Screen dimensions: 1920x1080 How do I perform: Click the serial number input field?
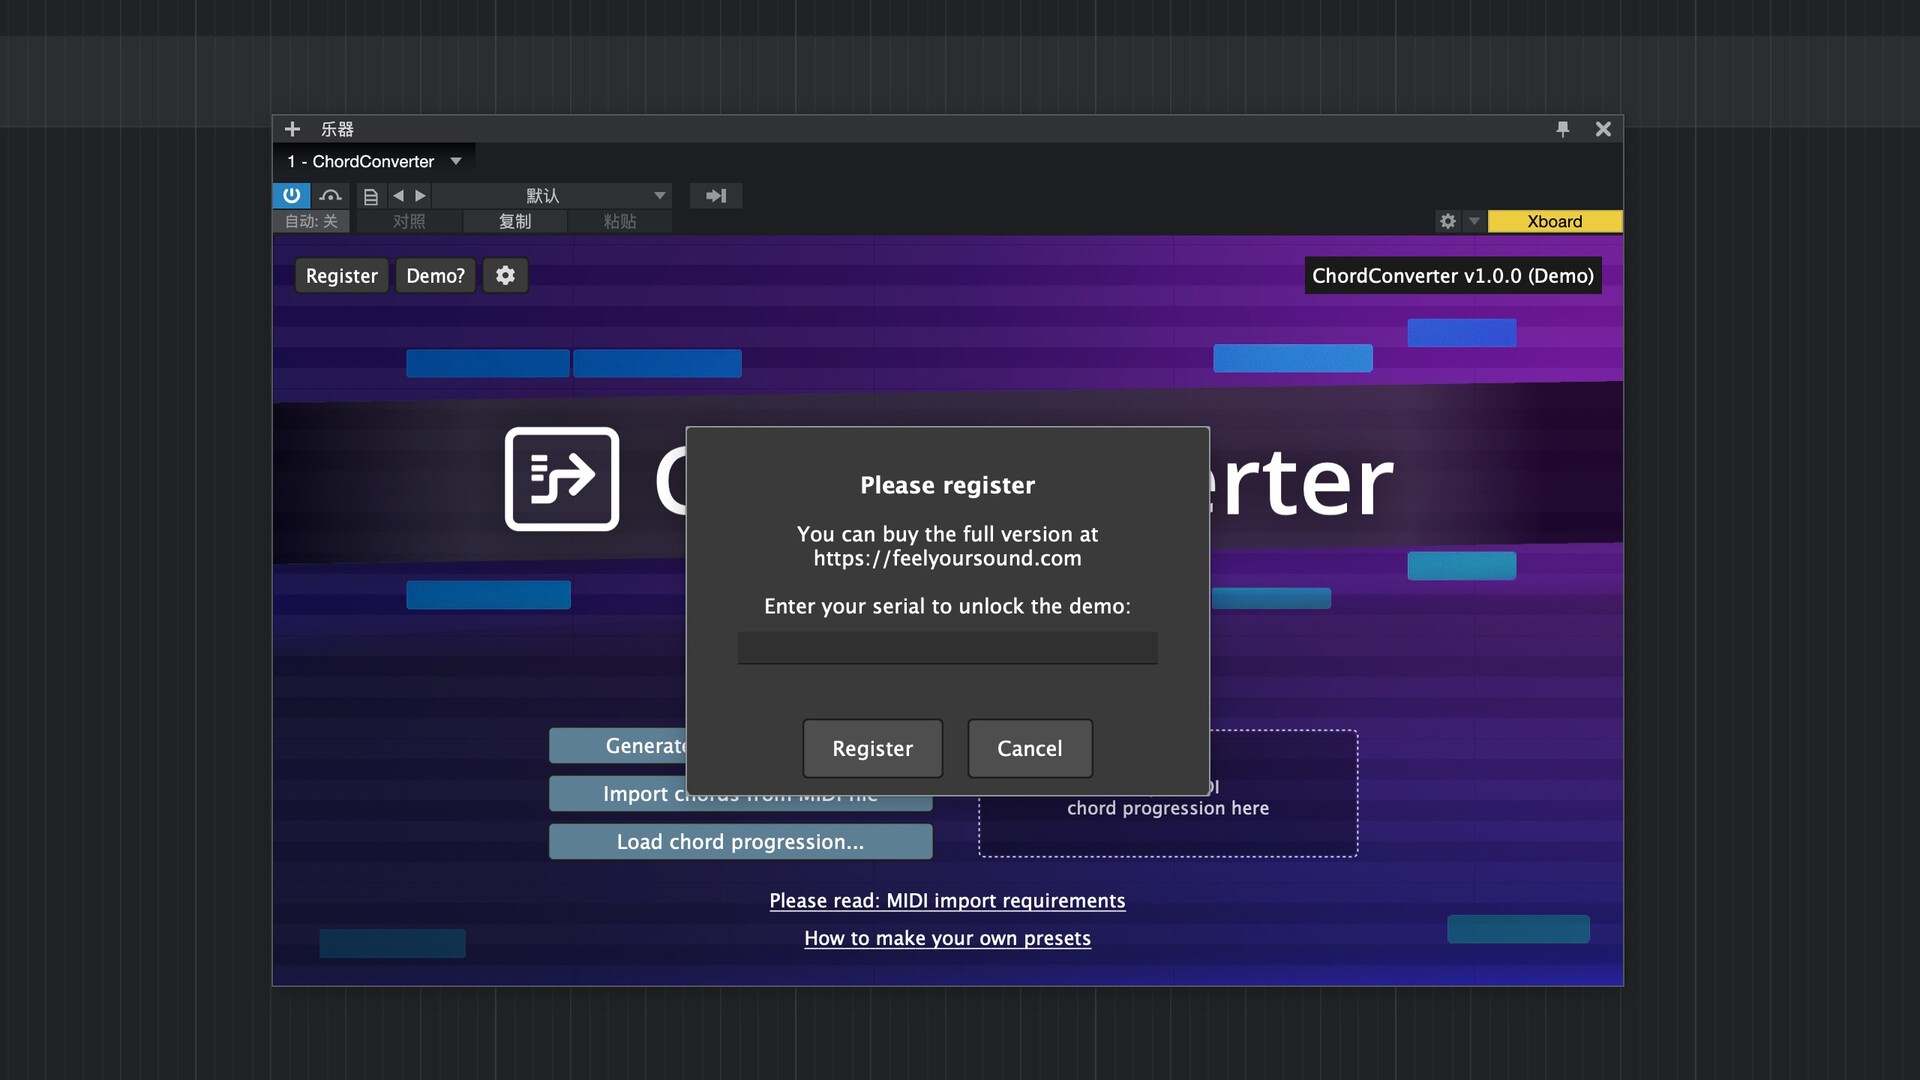click(947, 647)
